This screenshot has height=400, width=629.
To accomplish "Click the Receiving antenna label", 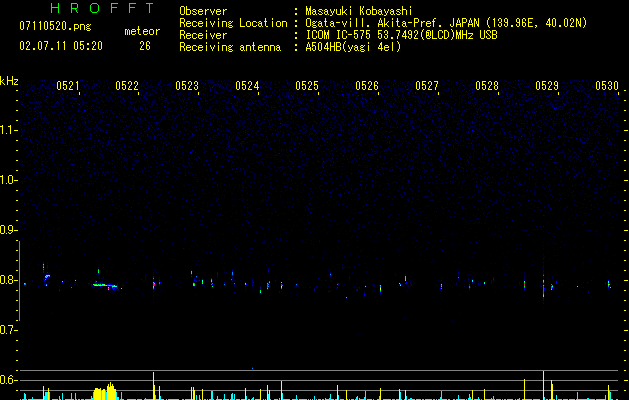I will (x=230, y=47).
